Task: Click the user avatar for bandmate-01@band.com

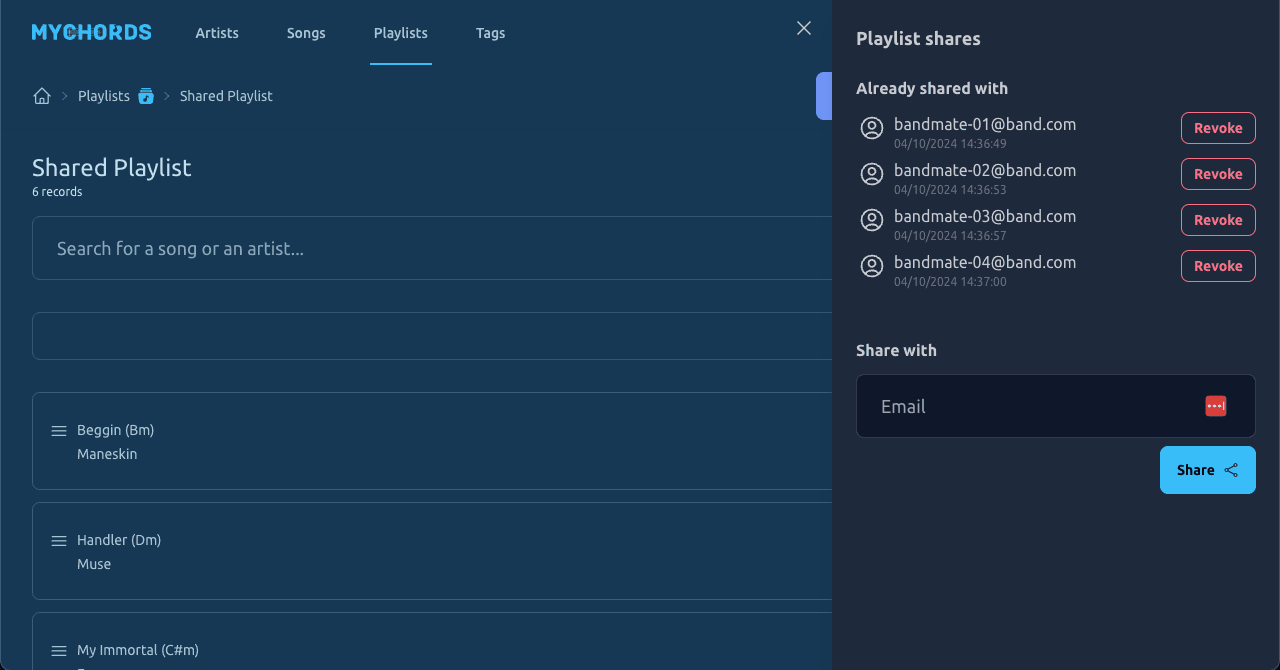Action: click(x=872, y=128)
